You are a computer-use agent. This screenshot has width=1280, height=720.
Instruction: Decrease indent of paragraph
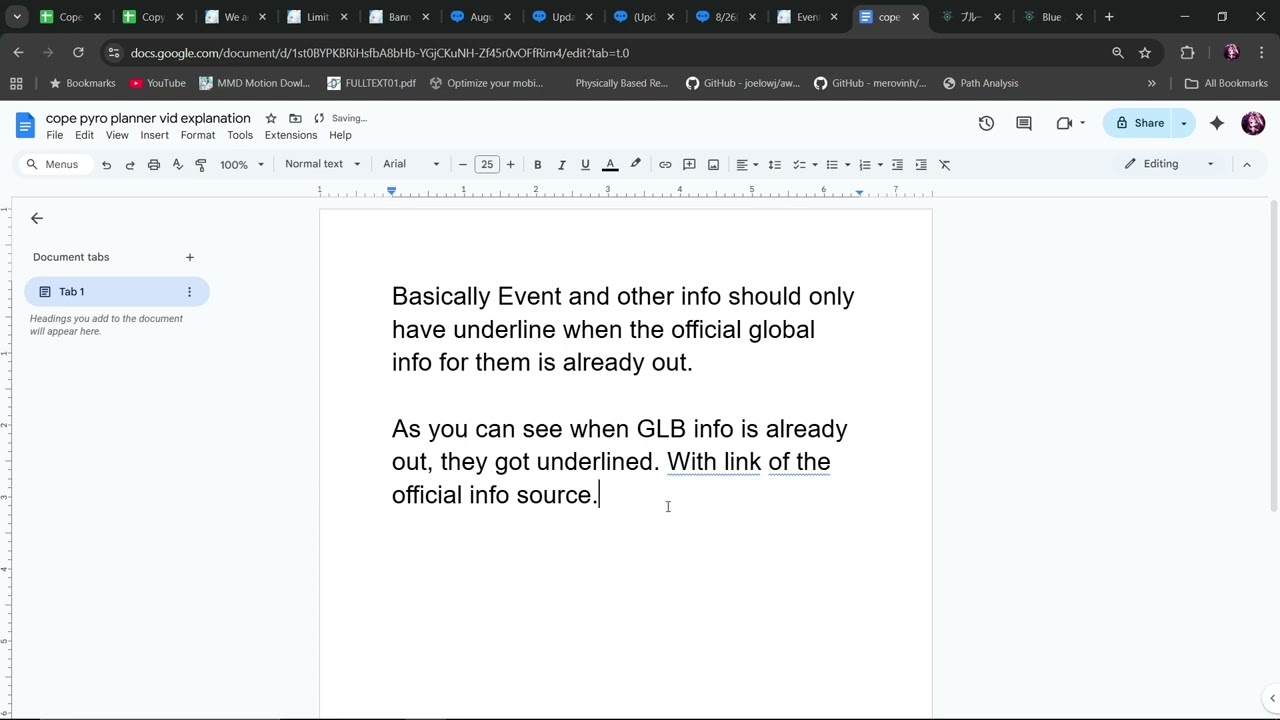tap(897, 165)
